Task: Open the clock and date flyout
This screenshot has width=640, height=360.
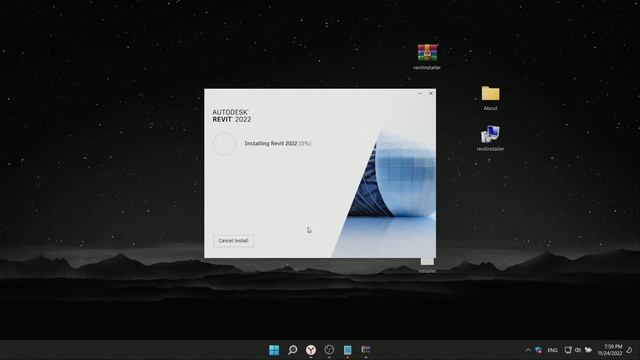Action: [611, 350]
